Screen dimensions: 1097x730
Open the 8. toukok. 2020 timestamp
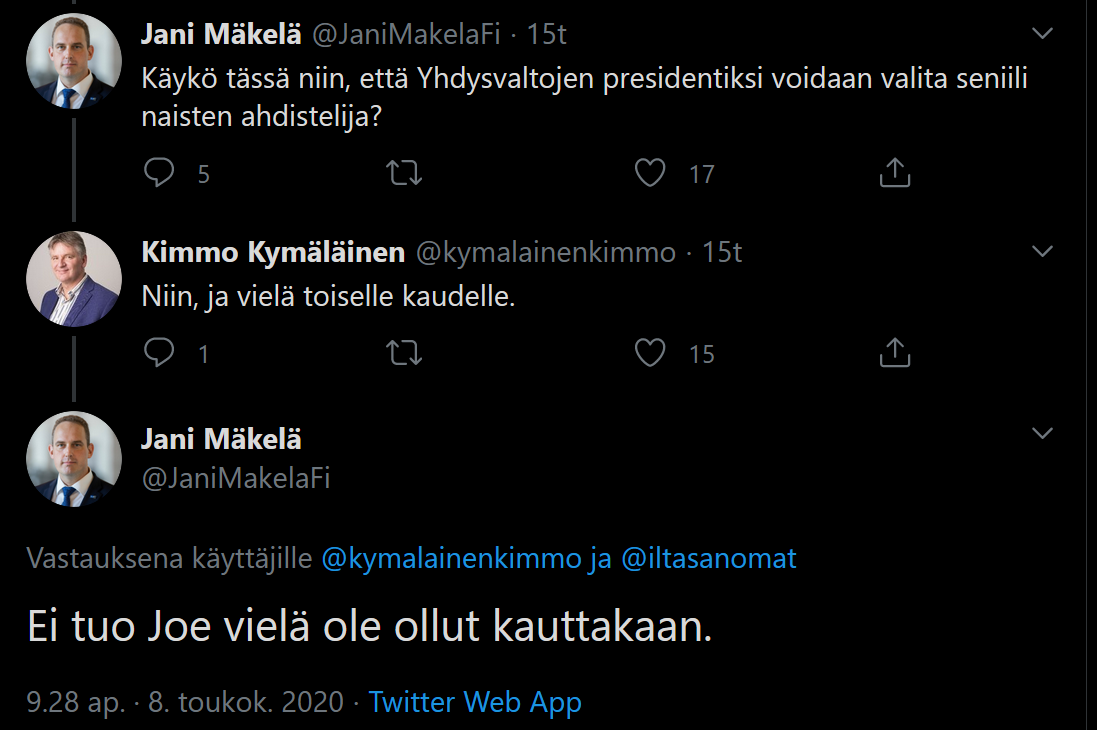pyautogui.click(x=246, y=702)
